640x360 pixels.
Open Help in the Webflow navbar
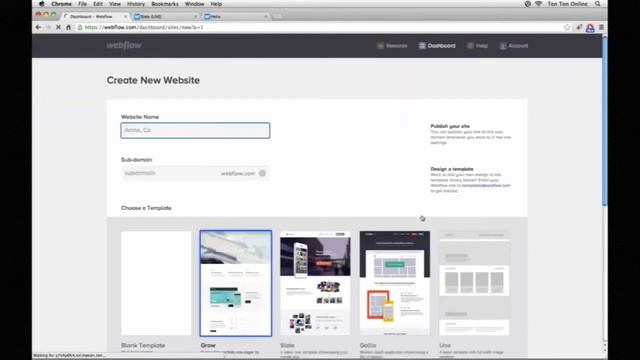pyautogui.click(x=478, y=46)
